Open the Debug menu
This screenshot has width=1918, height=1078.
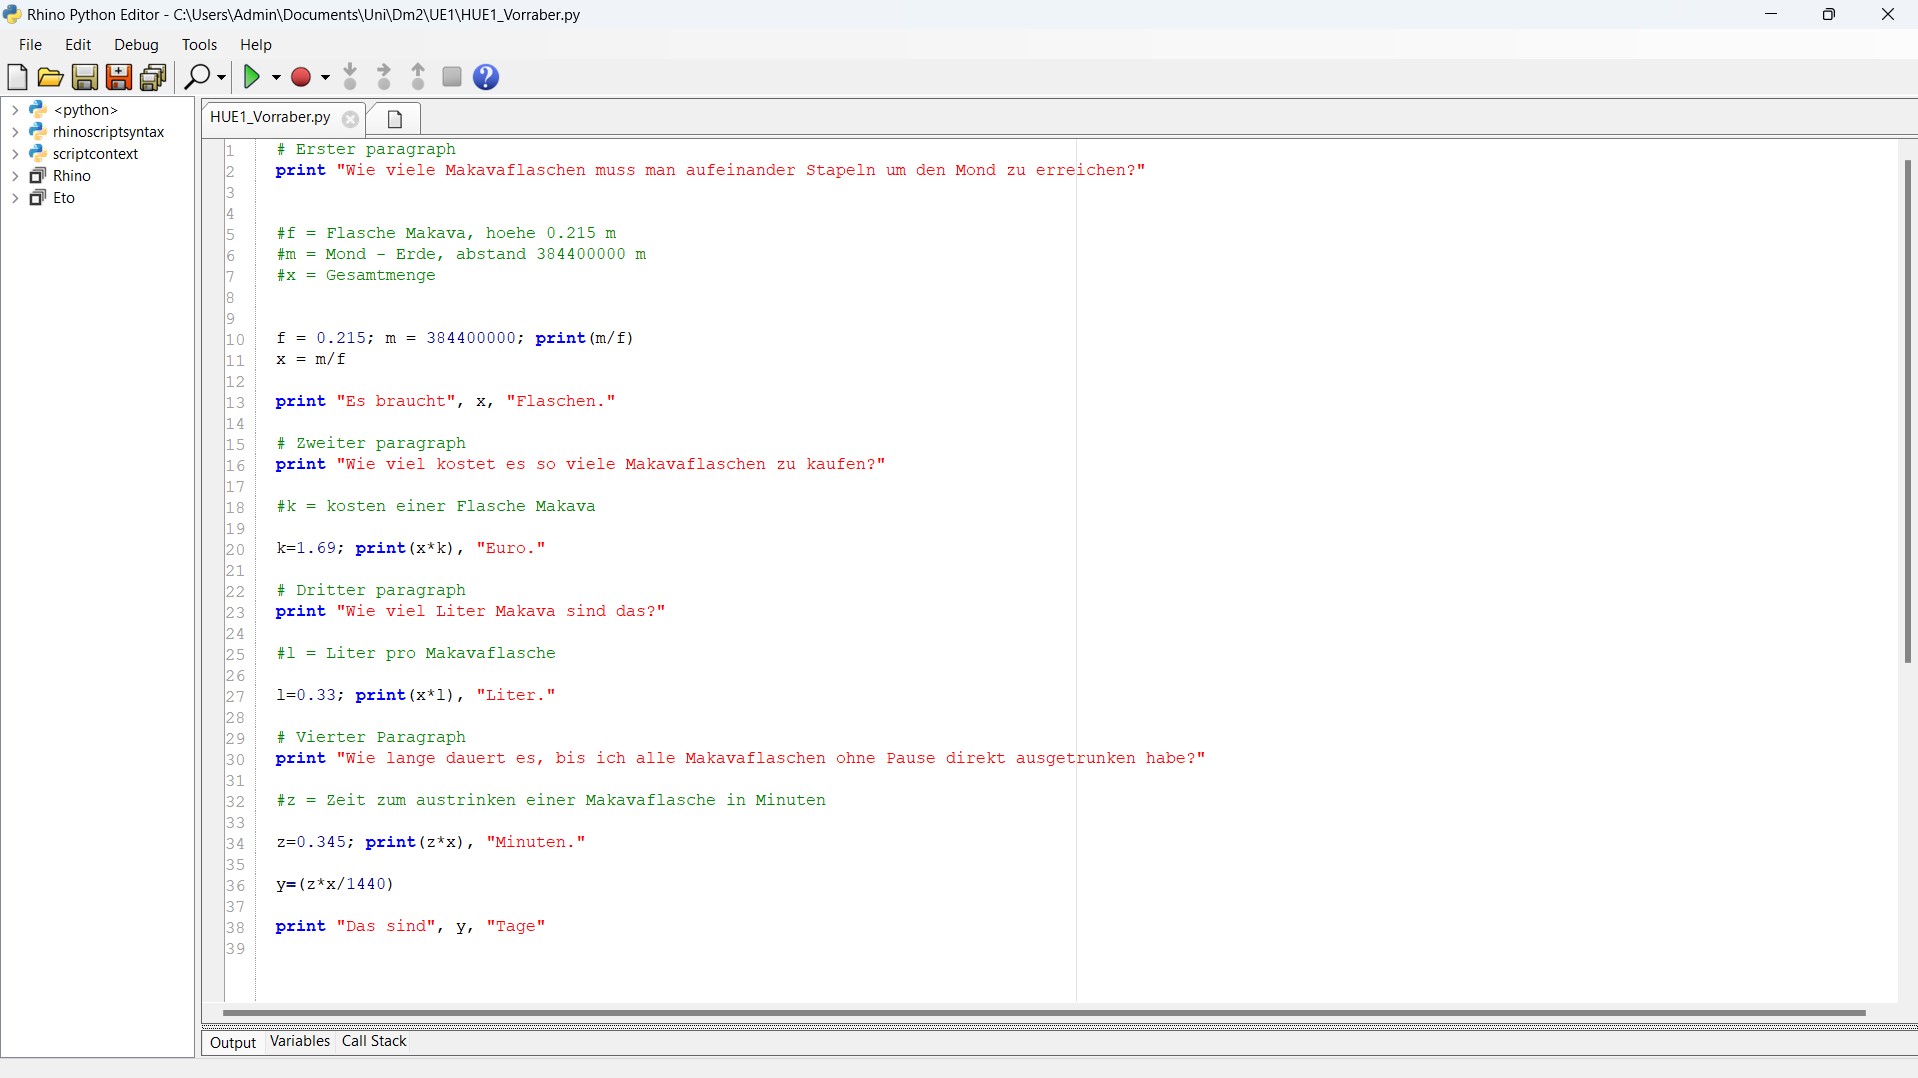(135, 44)
